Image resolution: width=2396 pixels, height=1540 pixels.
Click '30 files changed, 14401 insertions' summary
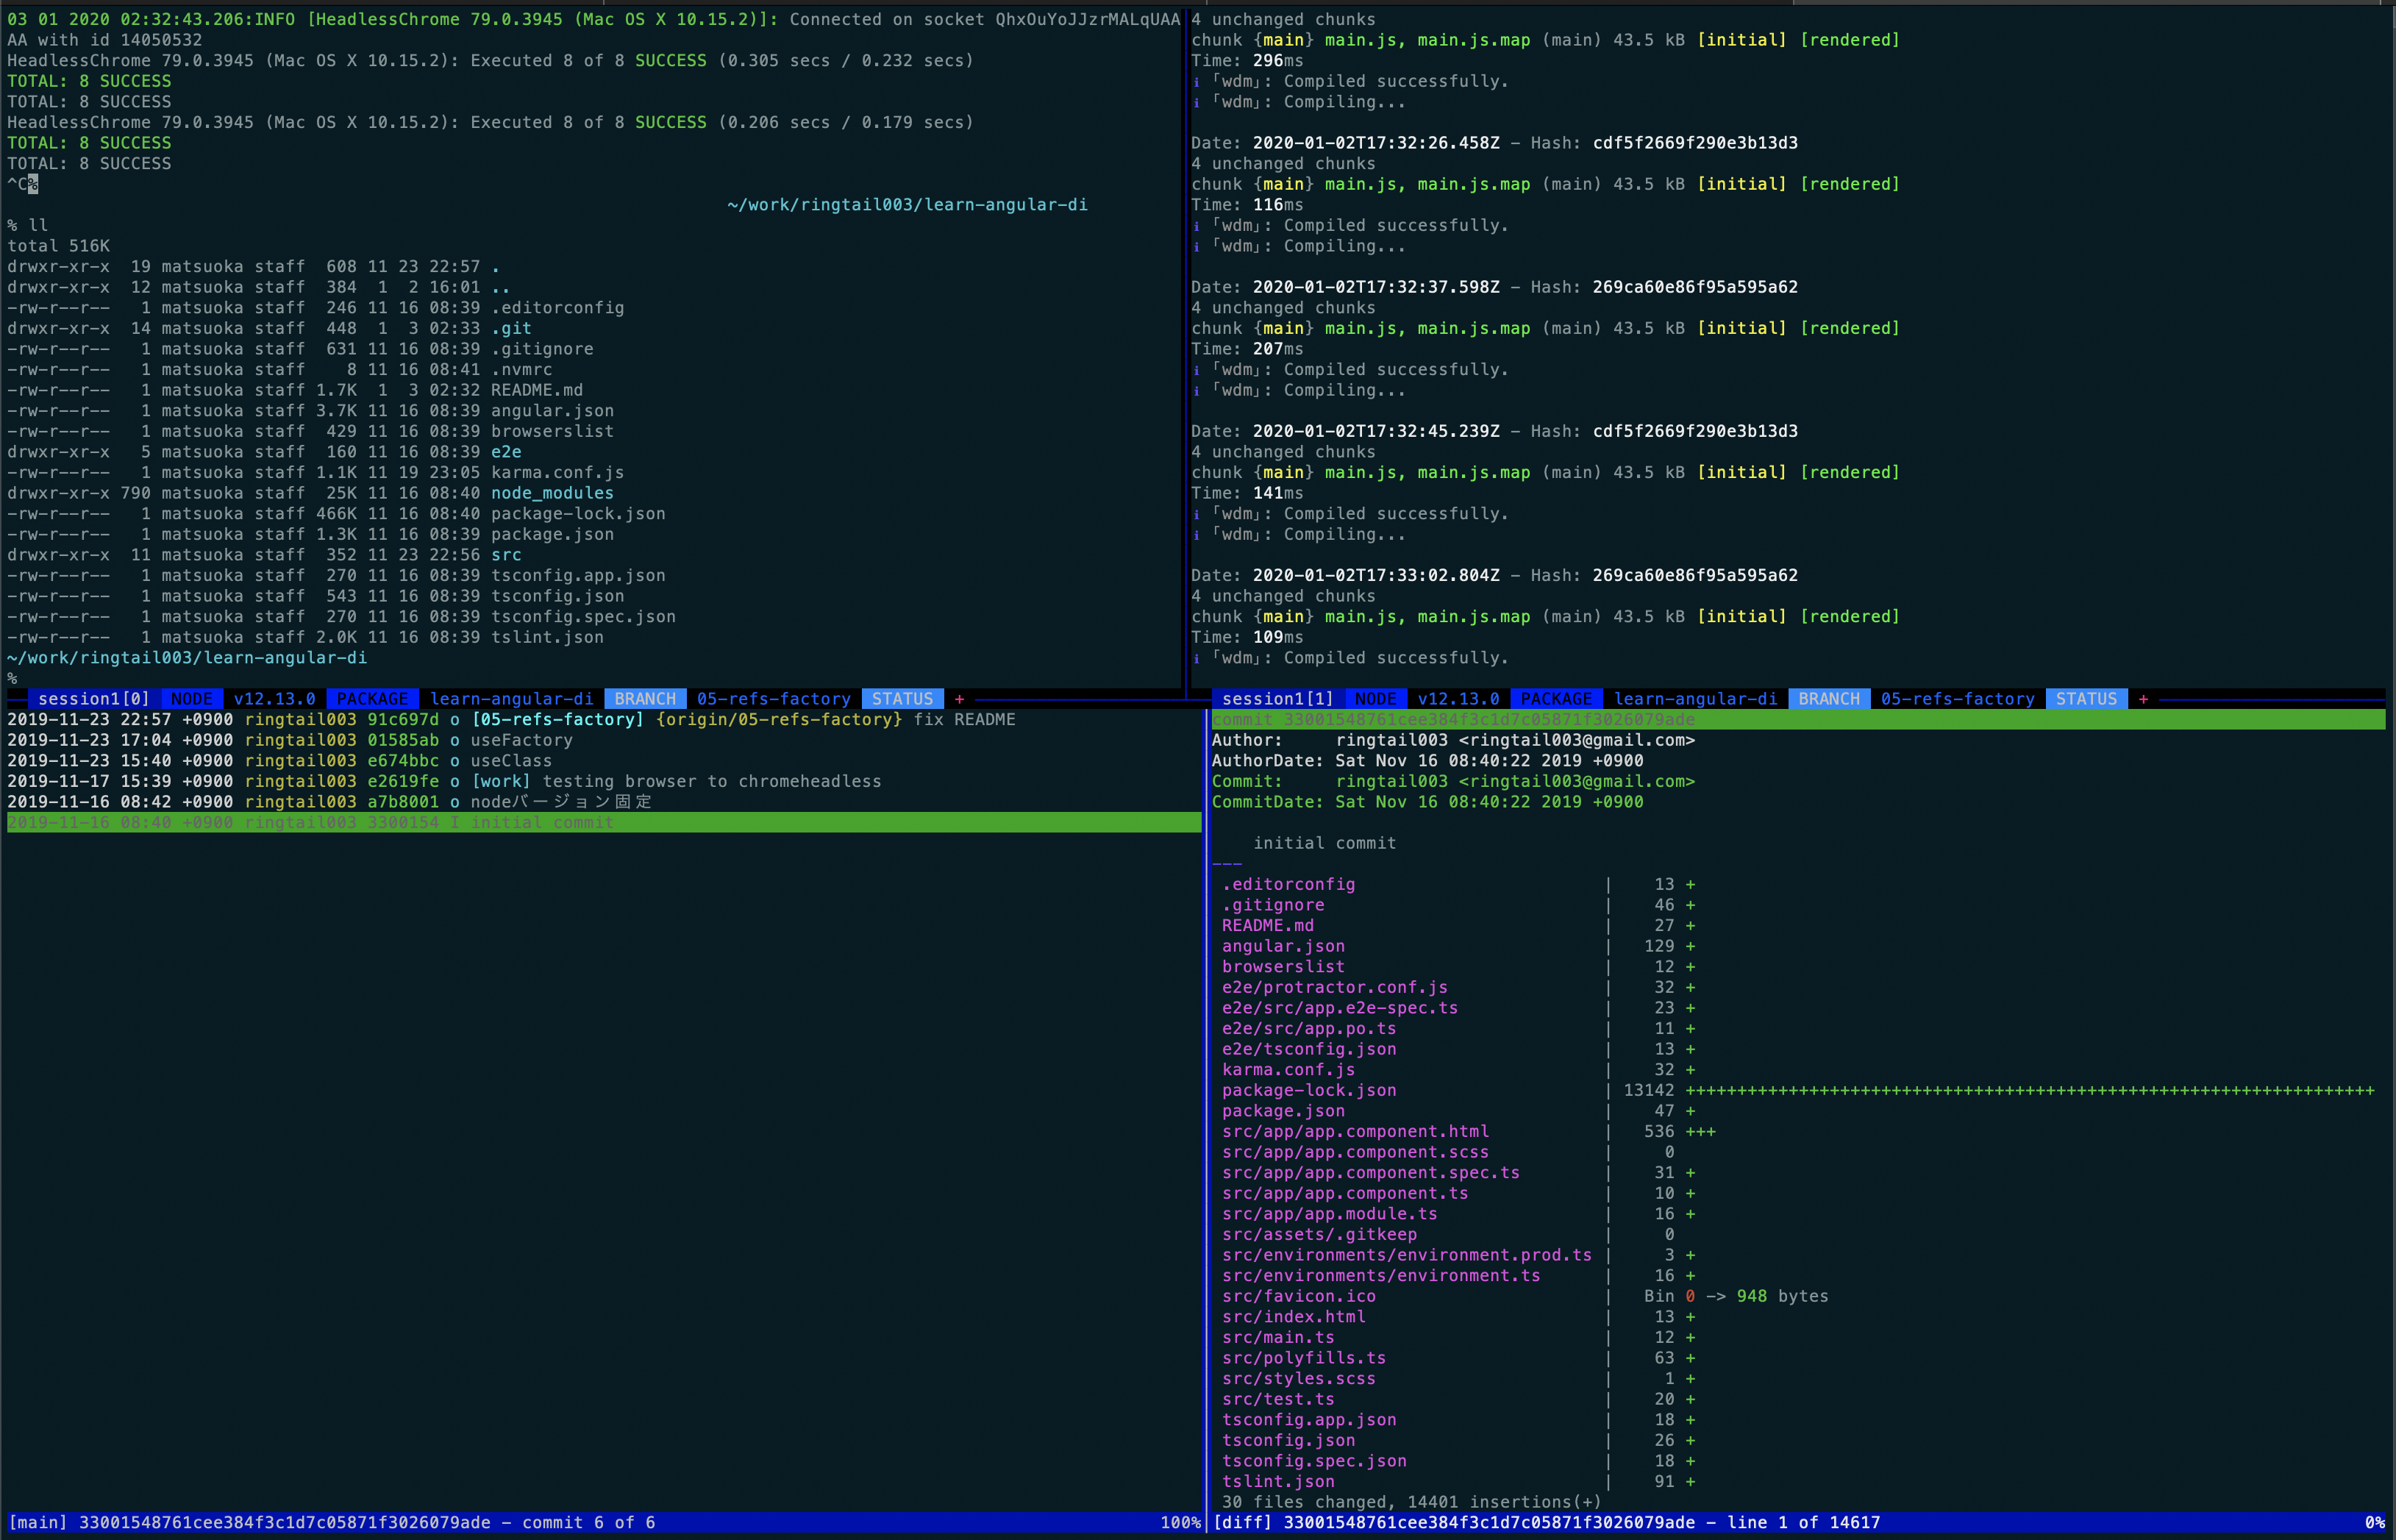pos(1411,1502)
